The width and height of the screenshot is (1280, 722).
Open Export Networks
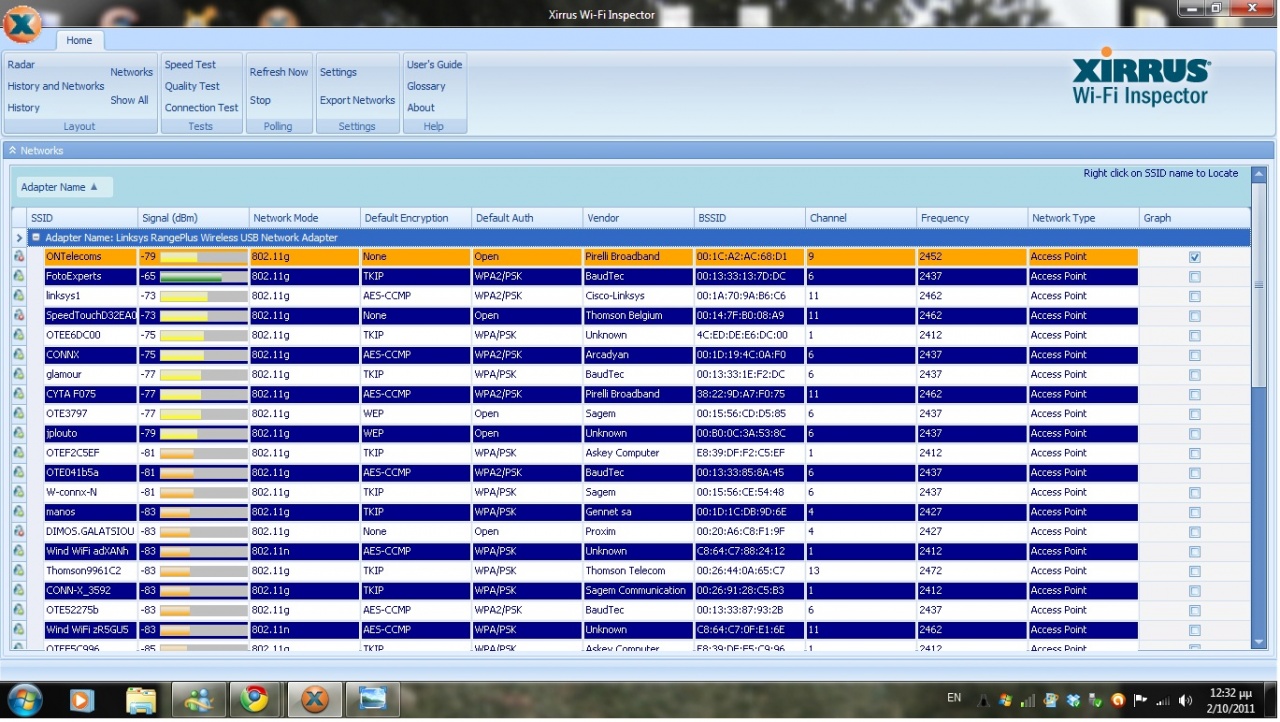pos(357,100)
